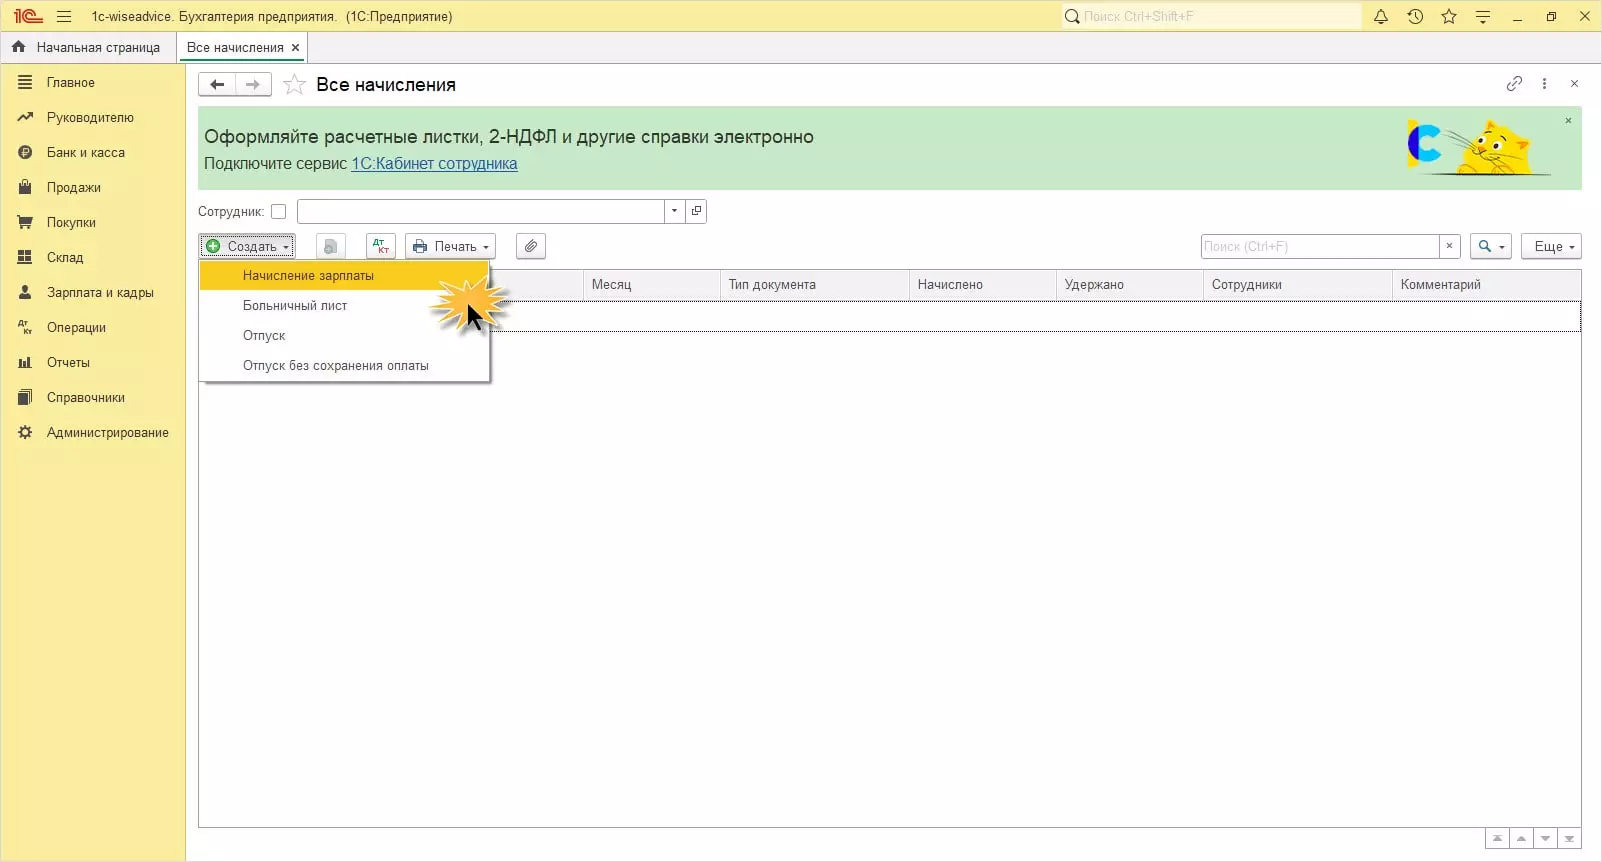Image resolution: width=1602 pixels, height=862 pixels.
Task: Focus the global search field Ctrl+Shift+F
Action: 1211,16
